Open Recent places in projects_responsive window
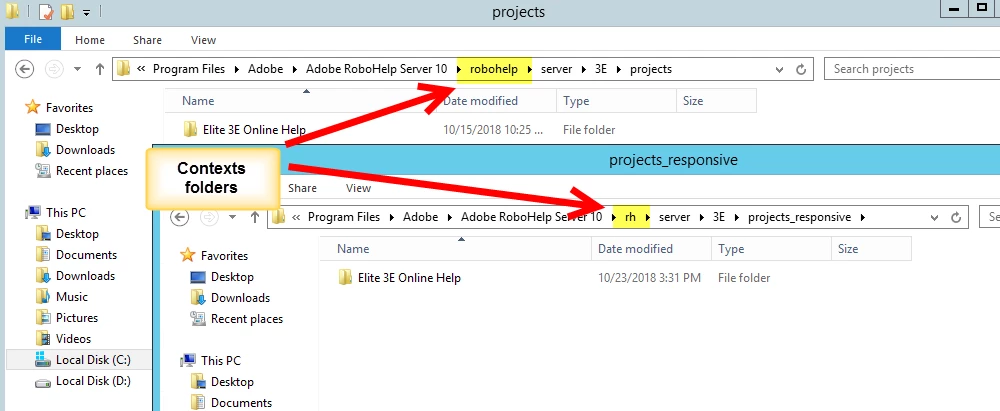This screenshot has height=411, width=1000. coord(237,319)
